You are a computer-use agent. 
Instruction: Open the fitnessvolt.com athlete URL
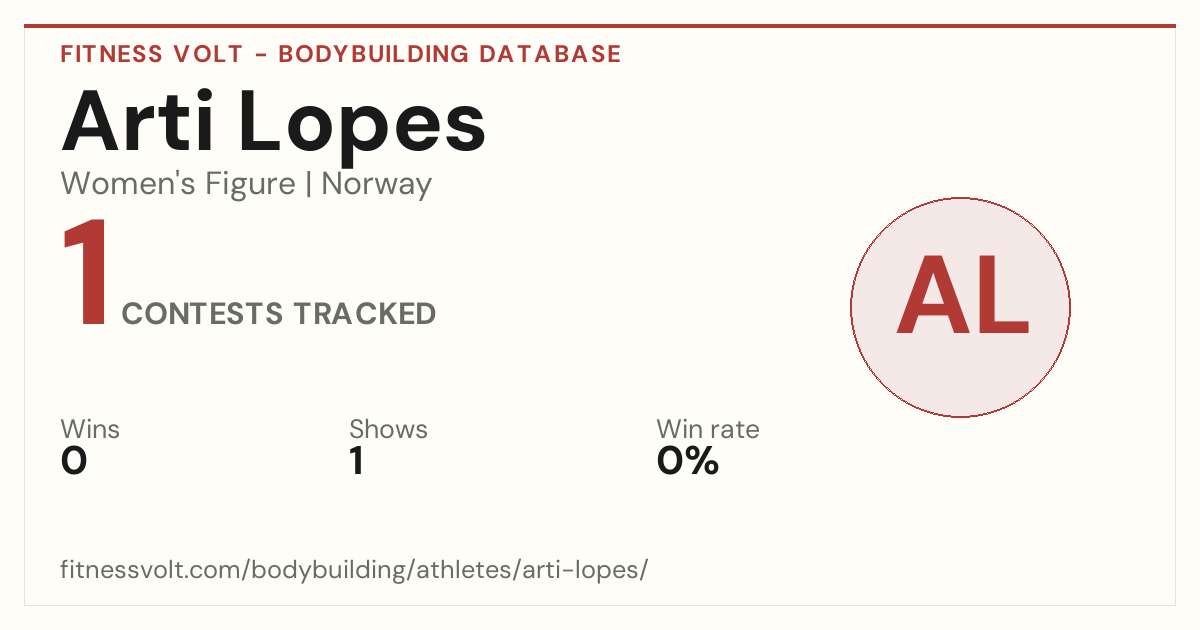pos(355,570)
